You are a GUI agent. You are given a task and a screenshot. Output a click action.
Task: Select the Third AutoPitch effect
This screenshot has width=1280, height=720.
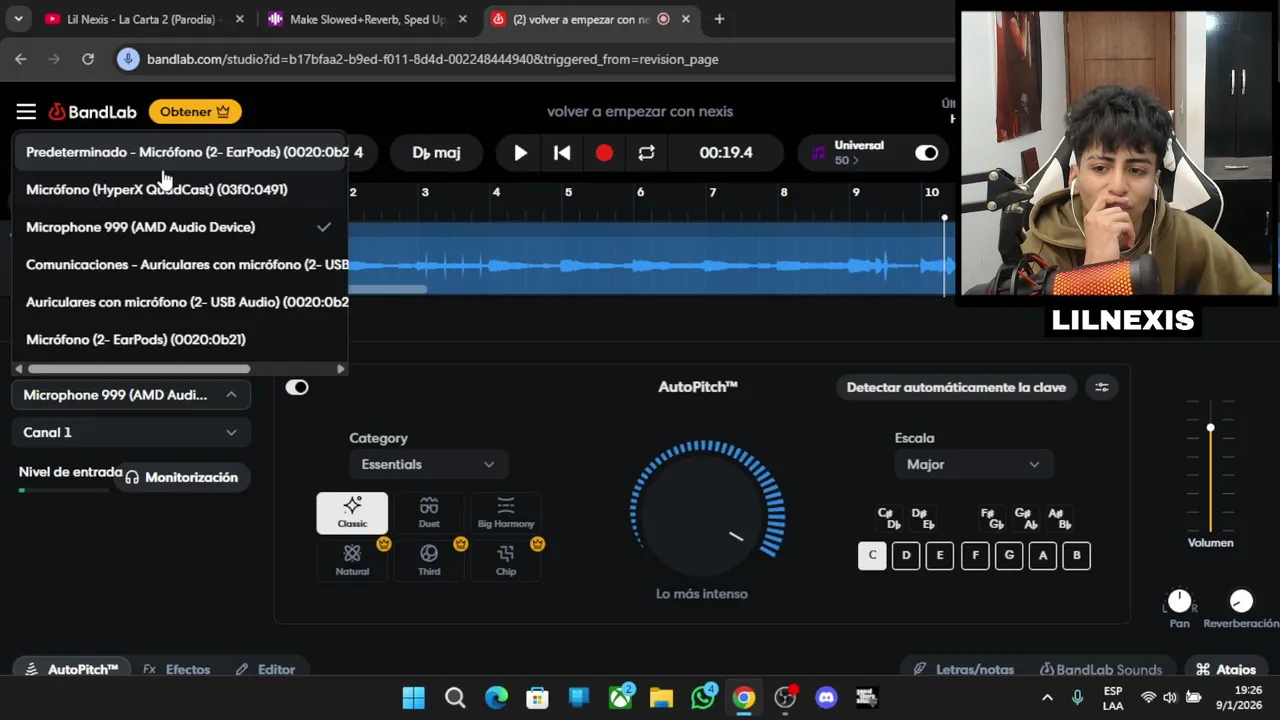[x=429, y=560]
